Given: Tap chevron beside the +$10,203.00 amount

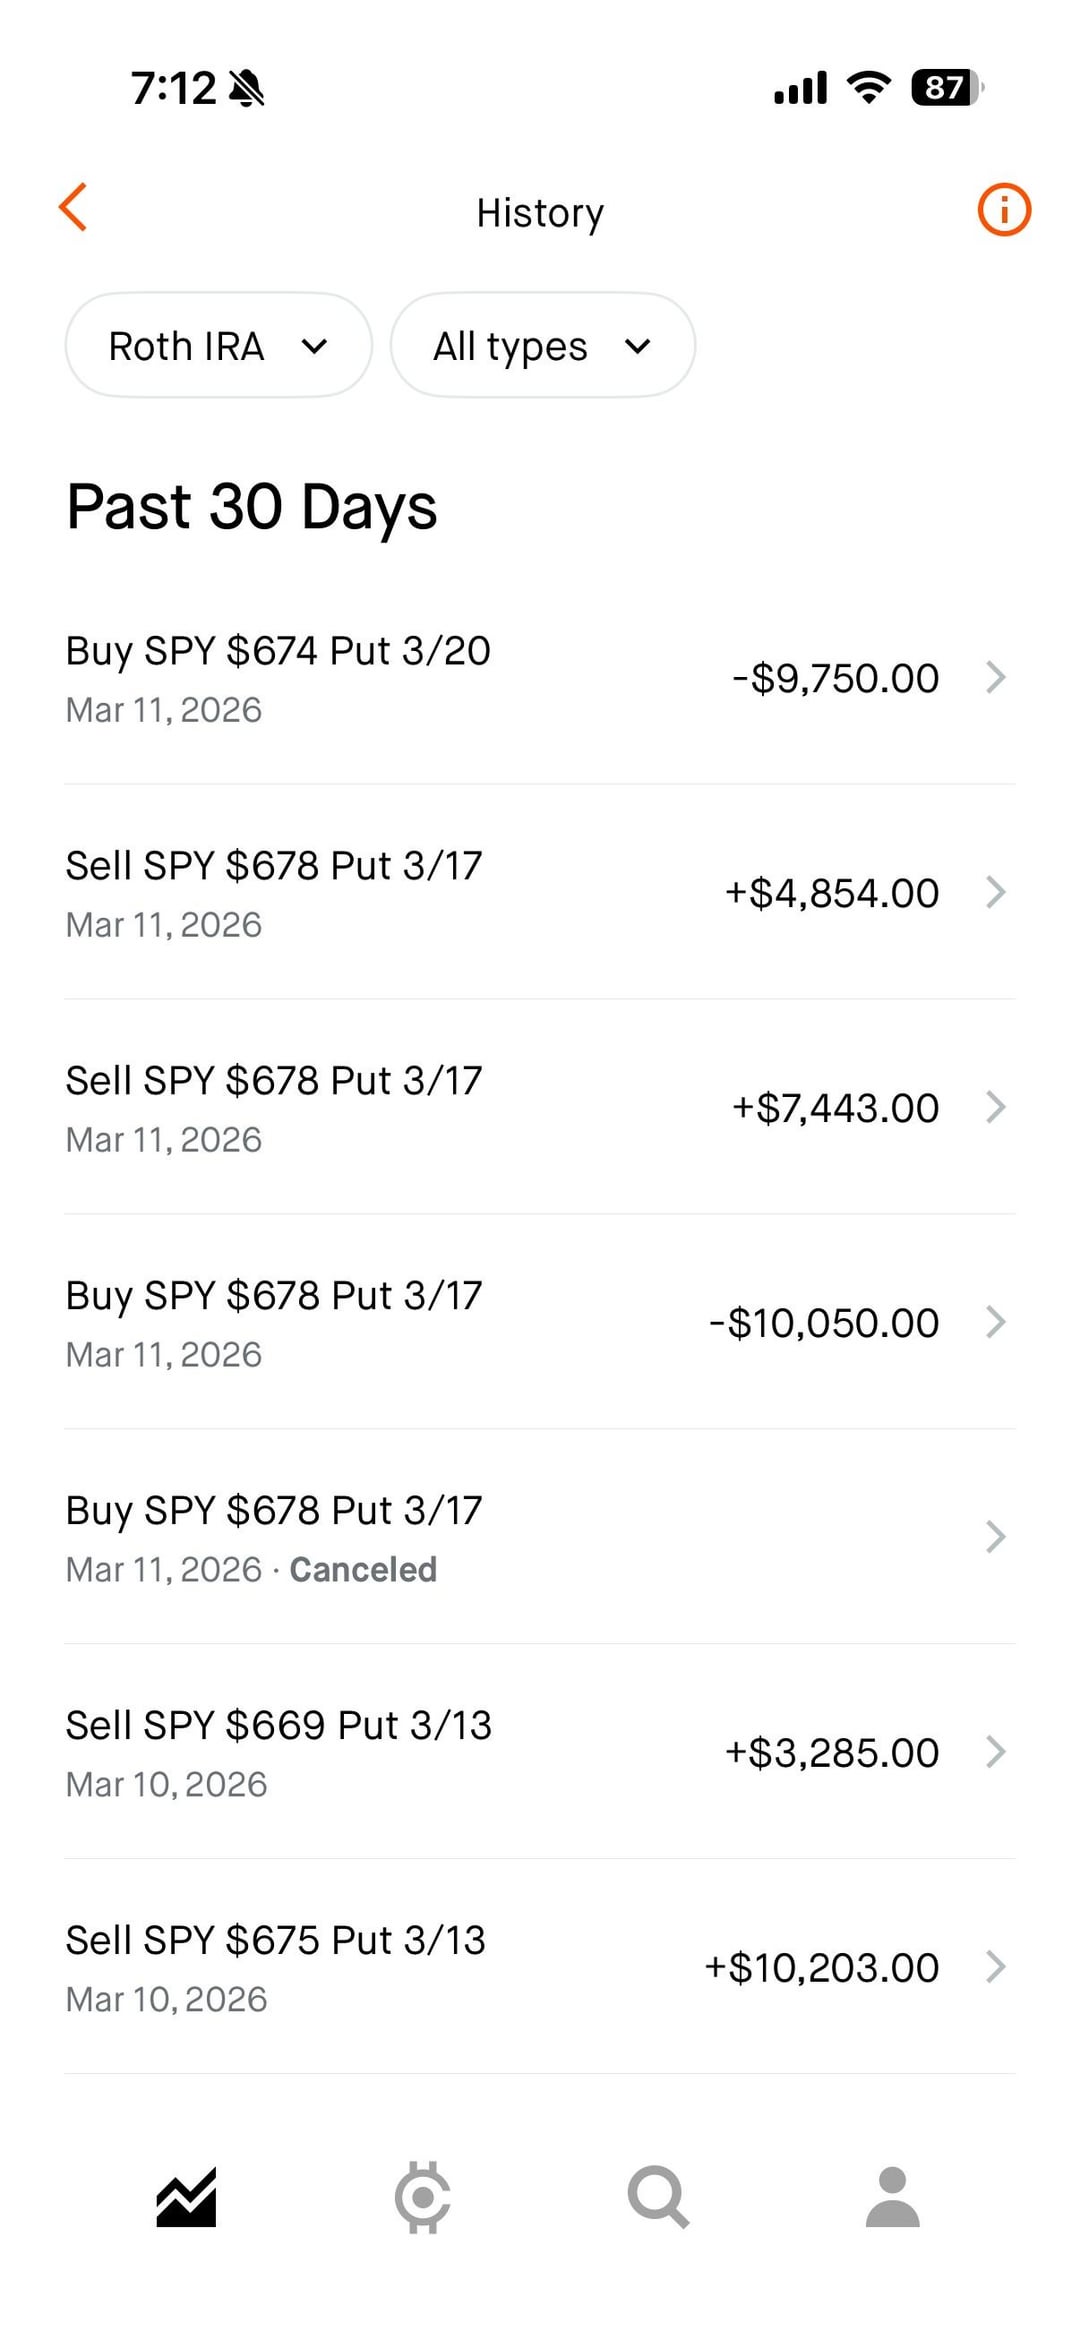Looking at the screenshot, I should 995,1967.
